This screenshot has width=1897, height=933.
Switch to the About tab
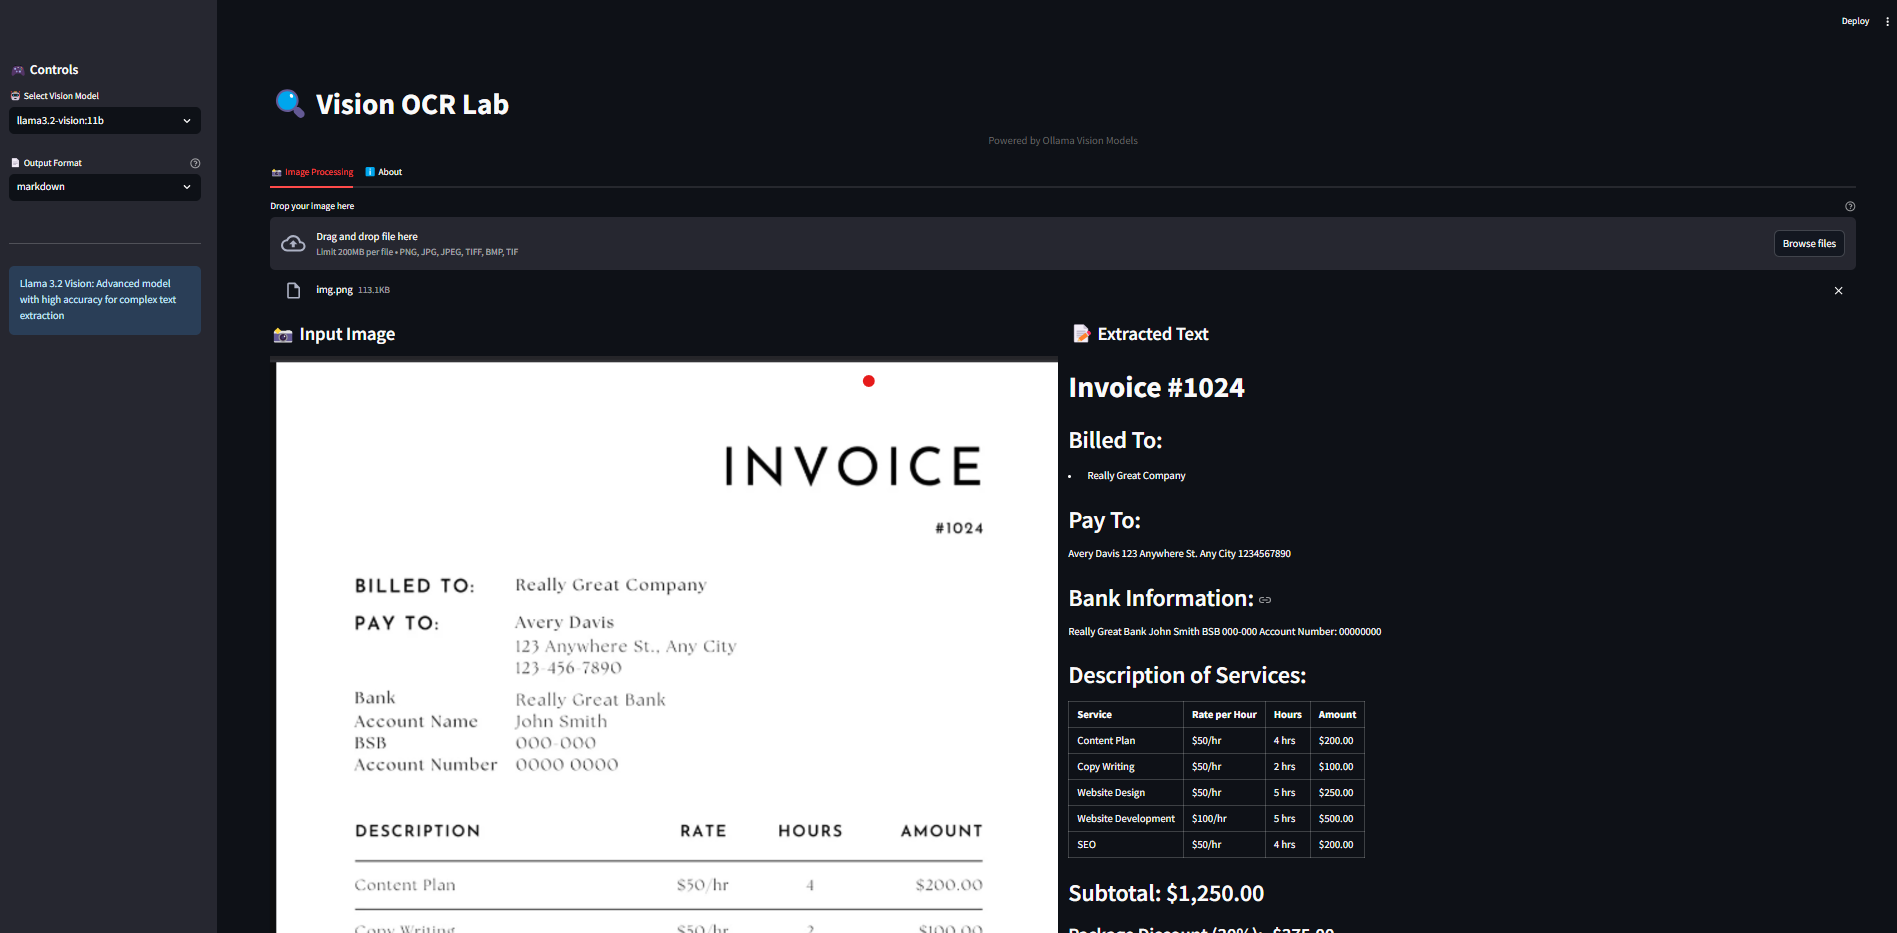click(x=384, y=172)
